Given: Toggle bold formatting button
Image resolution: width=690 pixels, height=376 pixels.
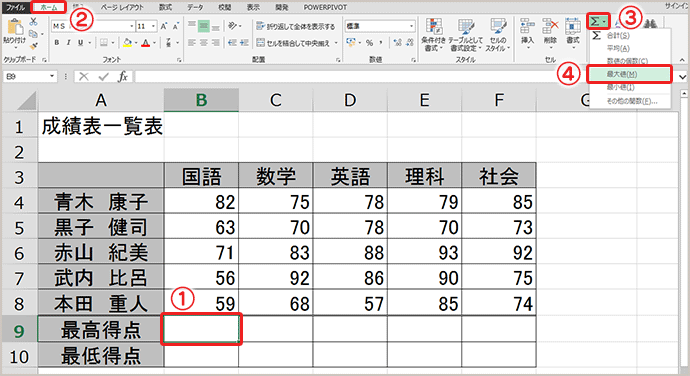Looking at the screenshot, I should tap(57, 43).
